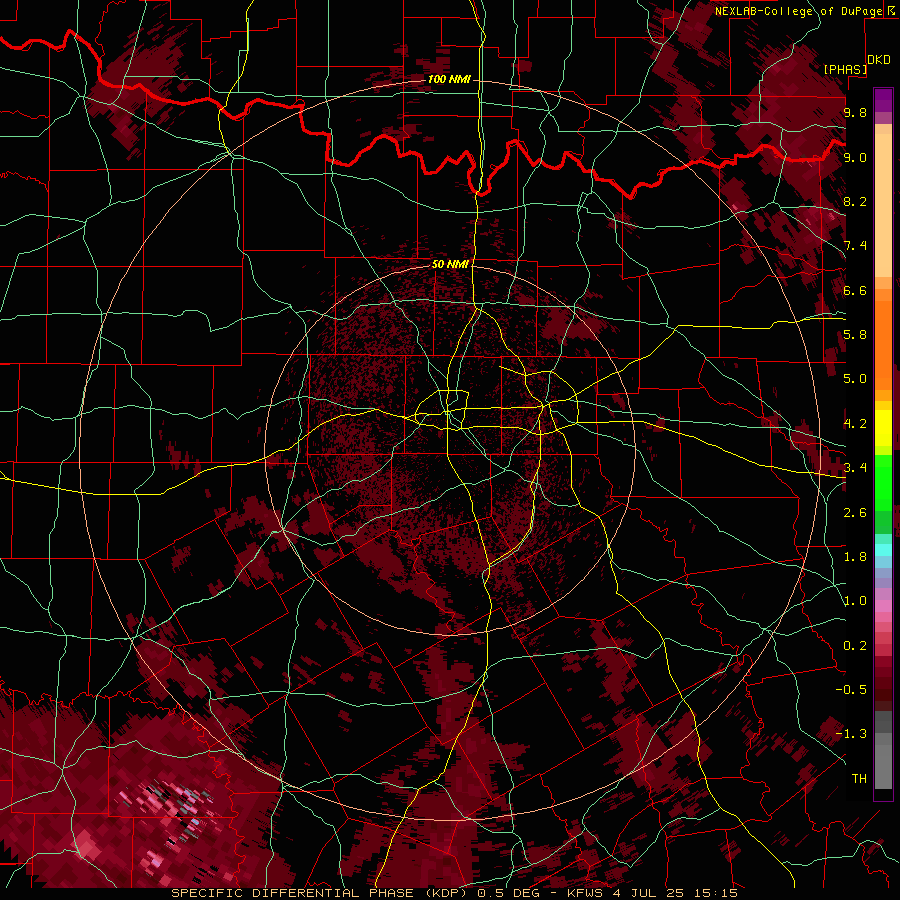This screenshot has width=900, height=900.
Task: Click the 1.0 scale value
Action: click(855, 601)
